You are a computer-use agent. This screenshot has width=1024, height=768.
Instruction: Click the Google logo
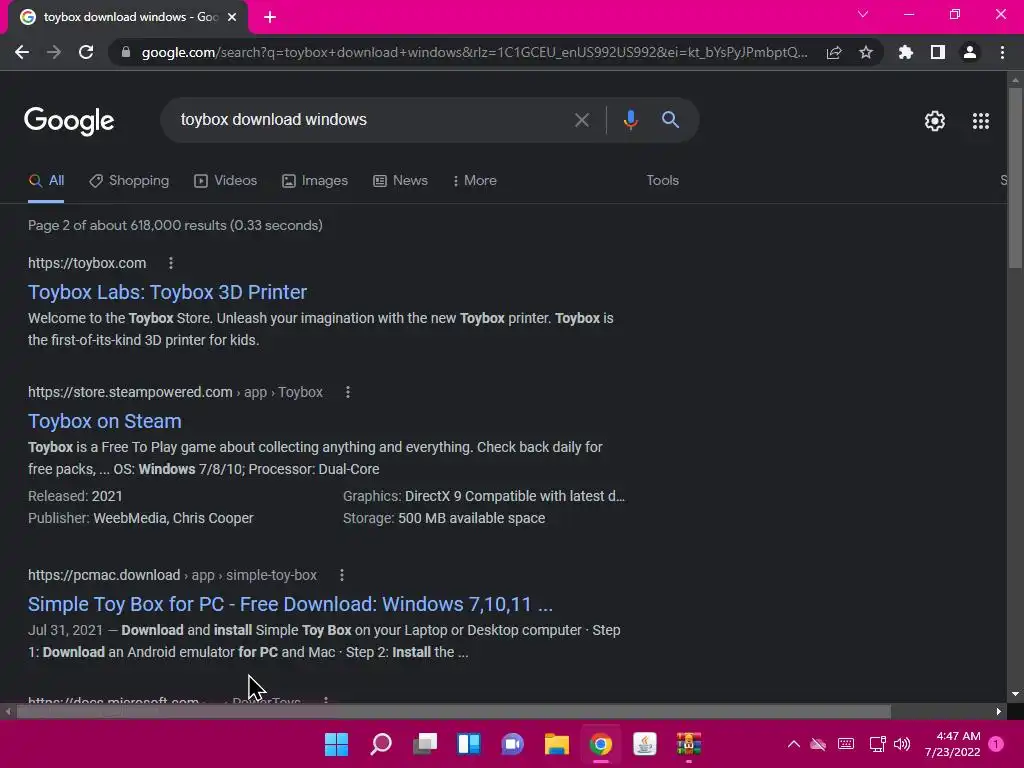point(69,121)
